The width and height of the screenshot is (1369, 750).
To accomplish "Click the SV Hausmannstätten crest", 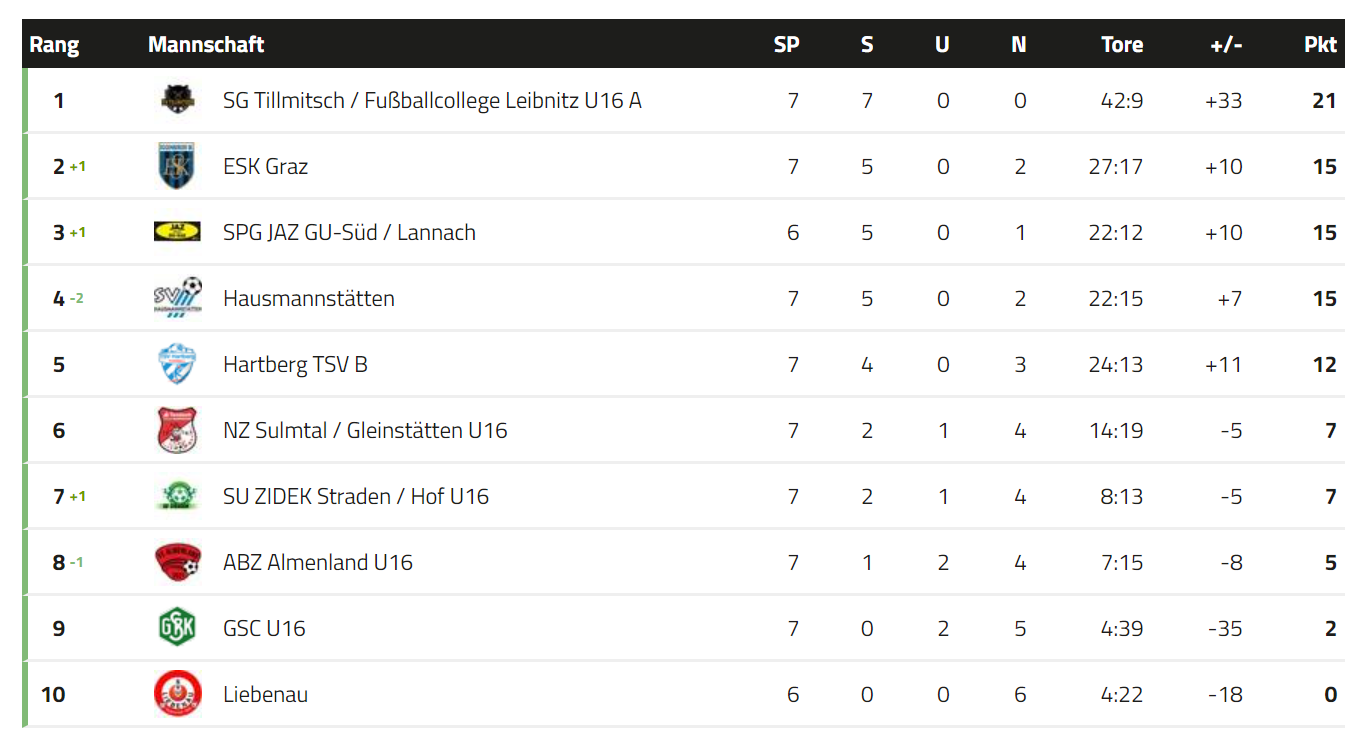I will click(177, 297).
